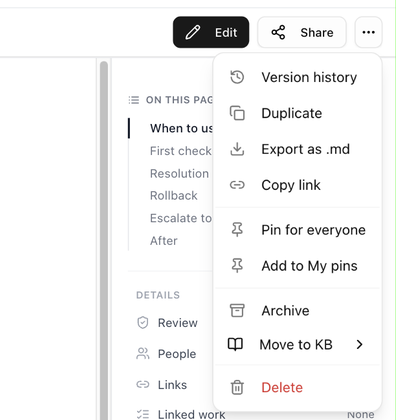
Task: Choose Duplicate in the options menu
Action: click(x=297, y=113)
